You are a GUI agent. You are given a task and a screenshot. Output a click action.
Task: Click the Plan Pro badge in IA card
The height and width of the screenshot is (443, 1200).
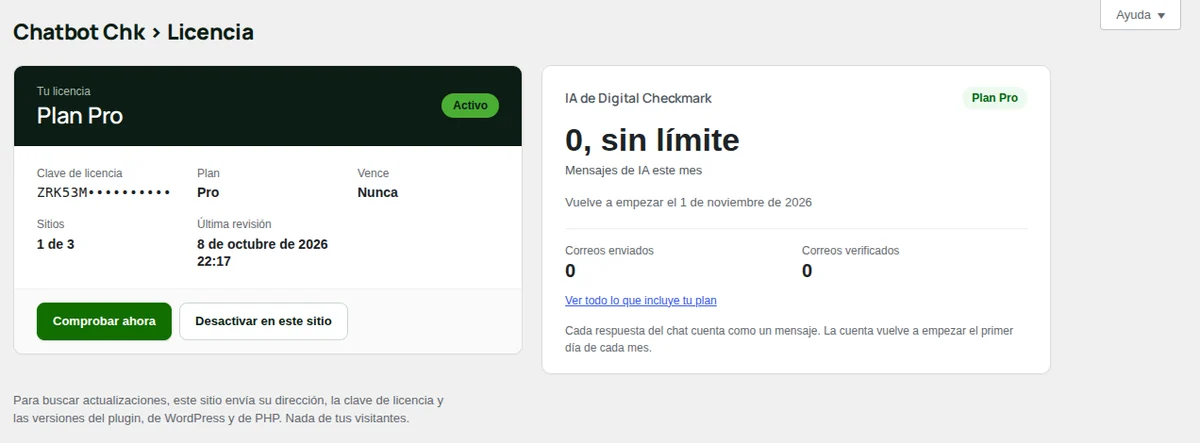point(995,98)
